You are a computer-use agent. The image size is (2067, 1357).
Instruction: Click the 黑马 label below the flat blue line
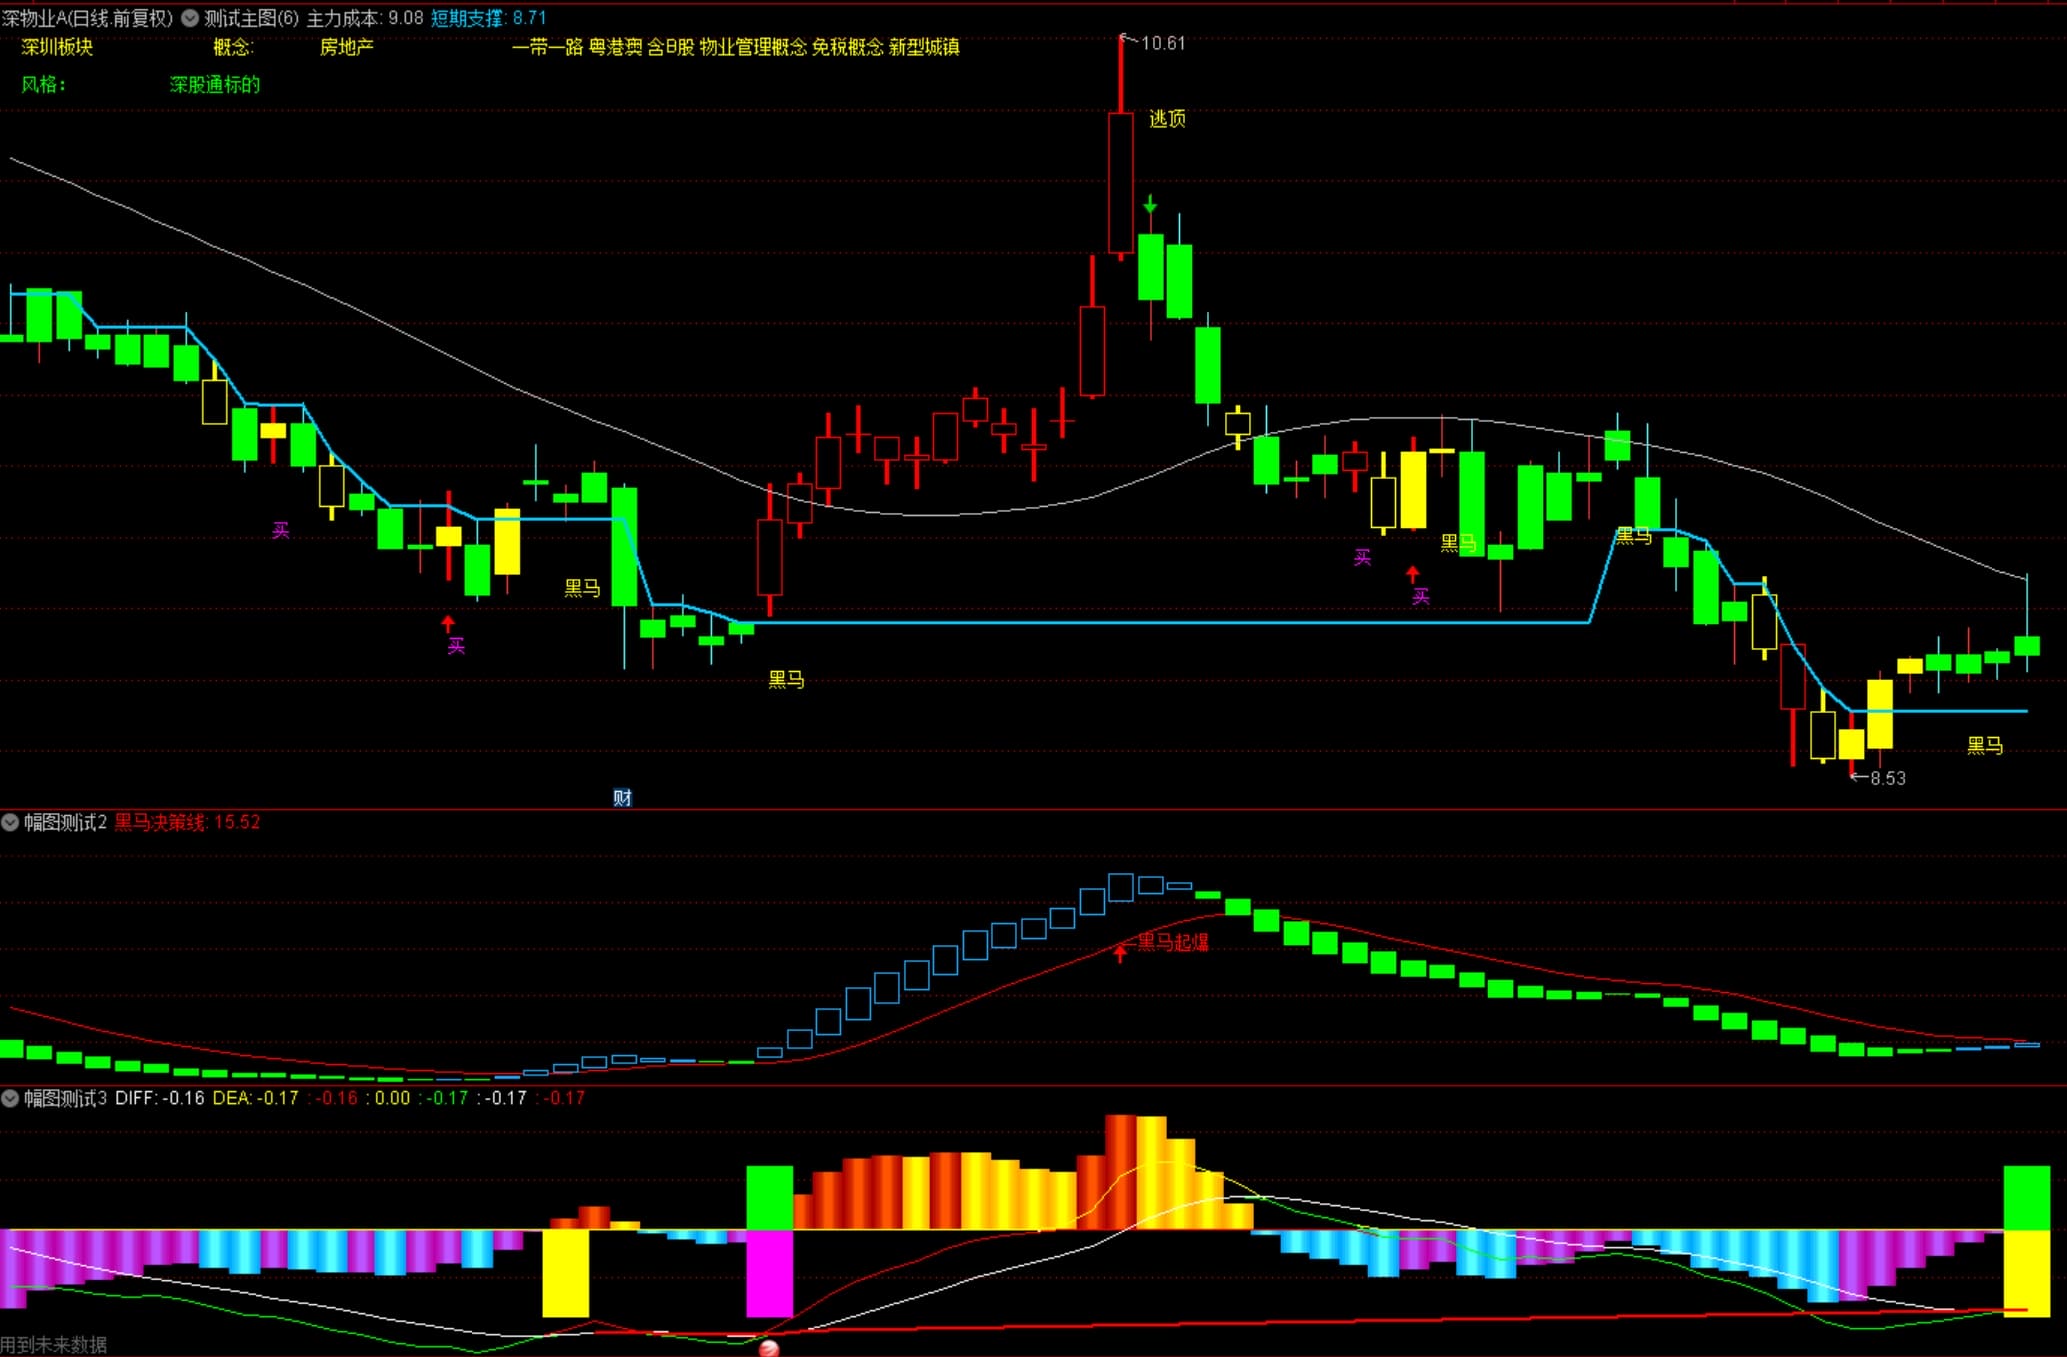(786, 680)
